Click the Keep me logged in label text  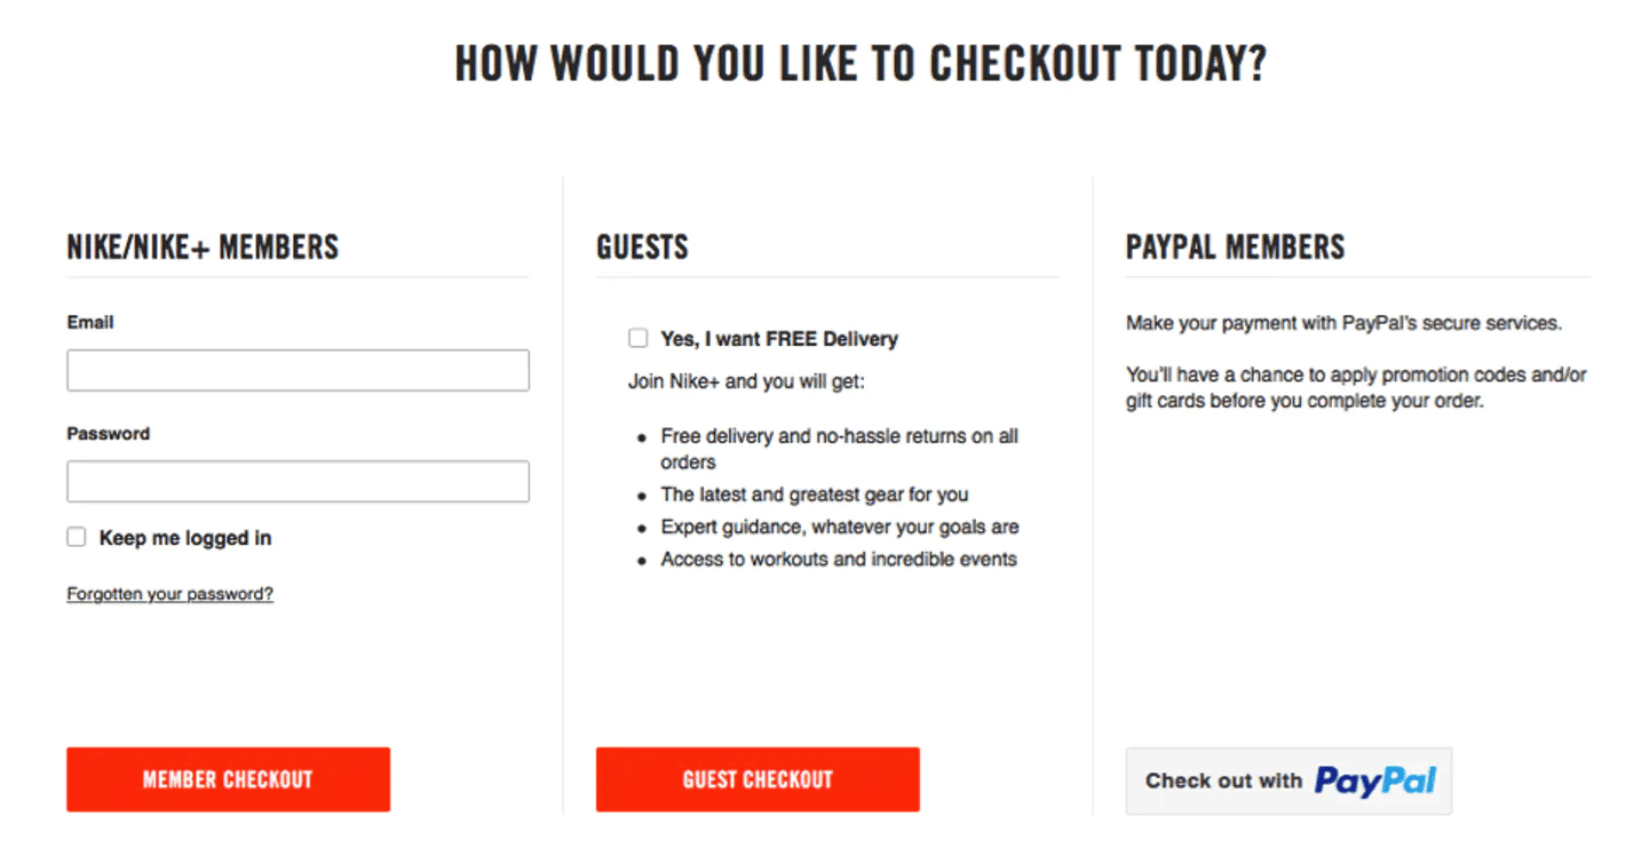coord(185,539)
